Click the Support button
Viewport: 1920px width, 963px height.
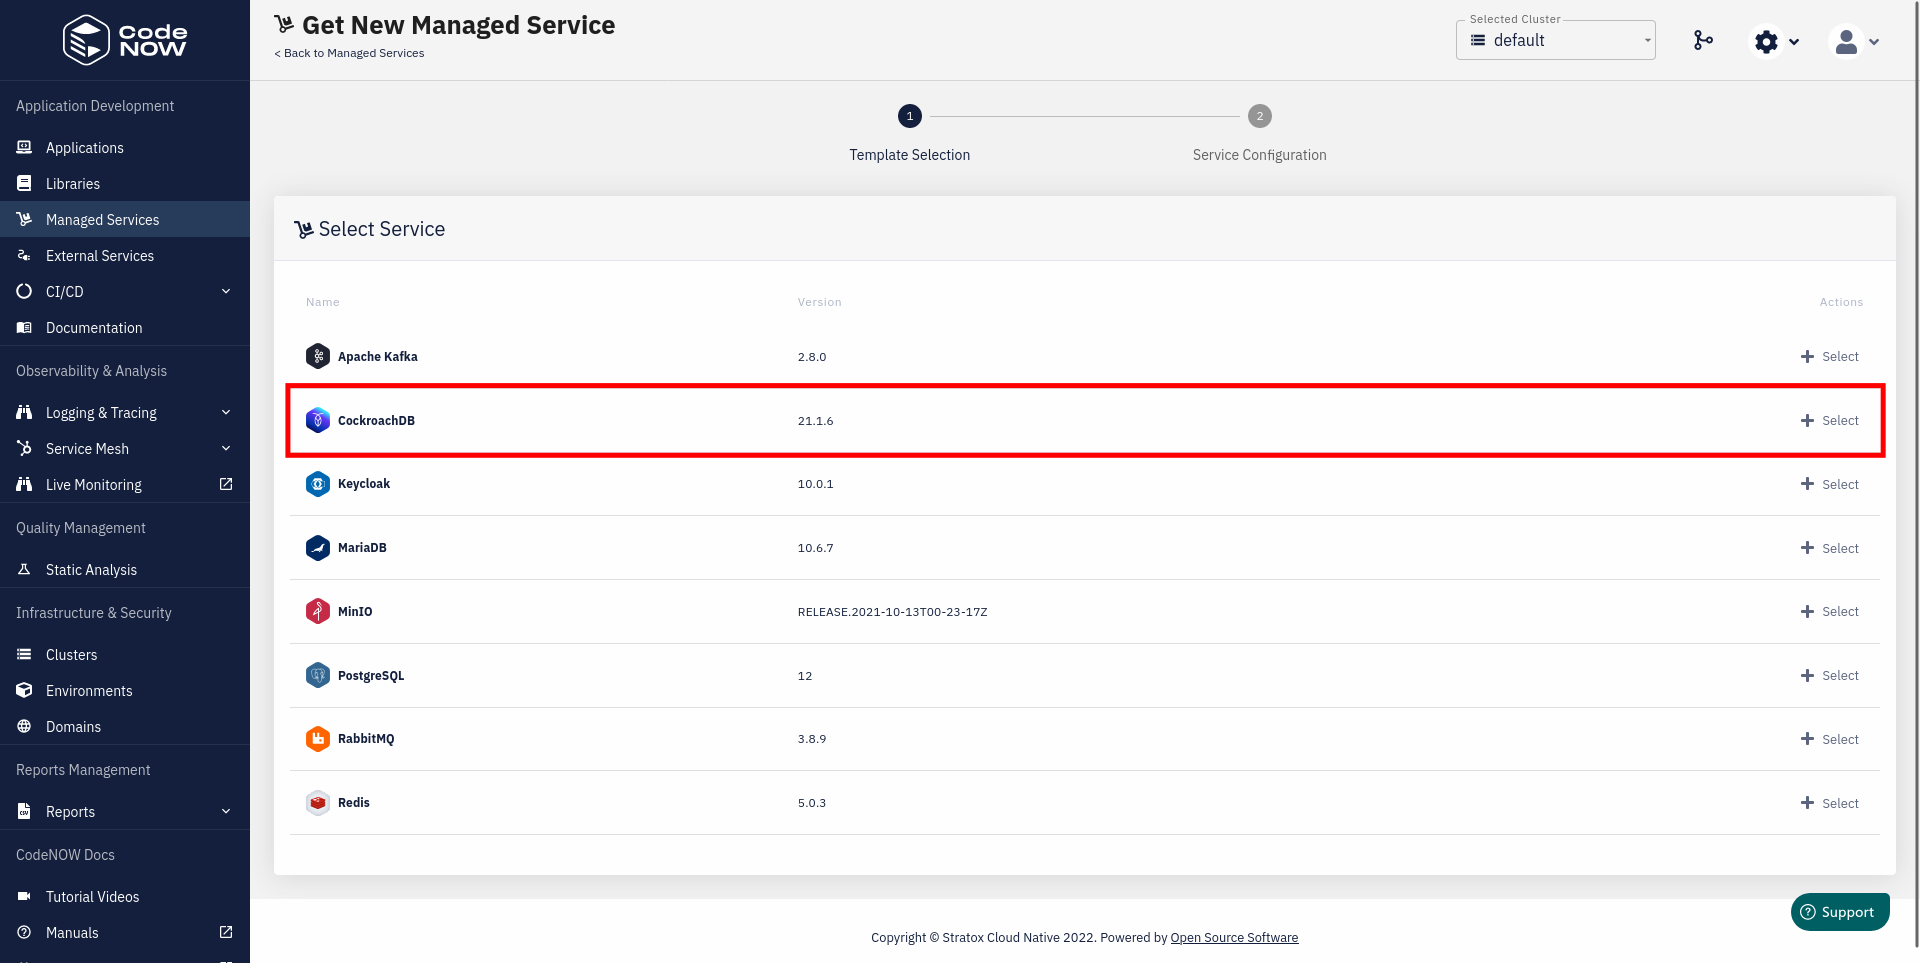(1840, 912)
